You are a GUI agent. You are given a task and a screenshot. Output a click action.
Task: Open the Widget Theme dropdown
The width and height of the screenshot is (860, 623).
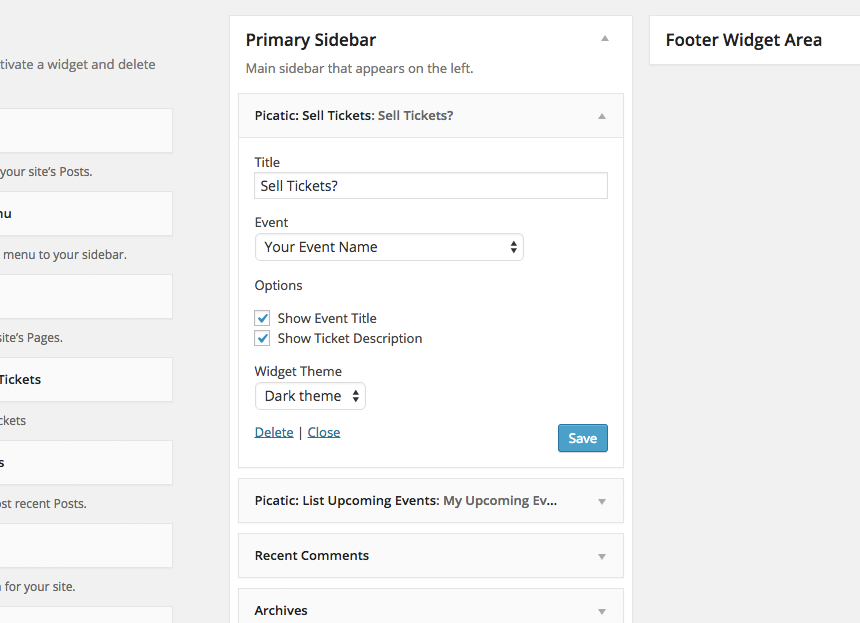pos(310,396)
